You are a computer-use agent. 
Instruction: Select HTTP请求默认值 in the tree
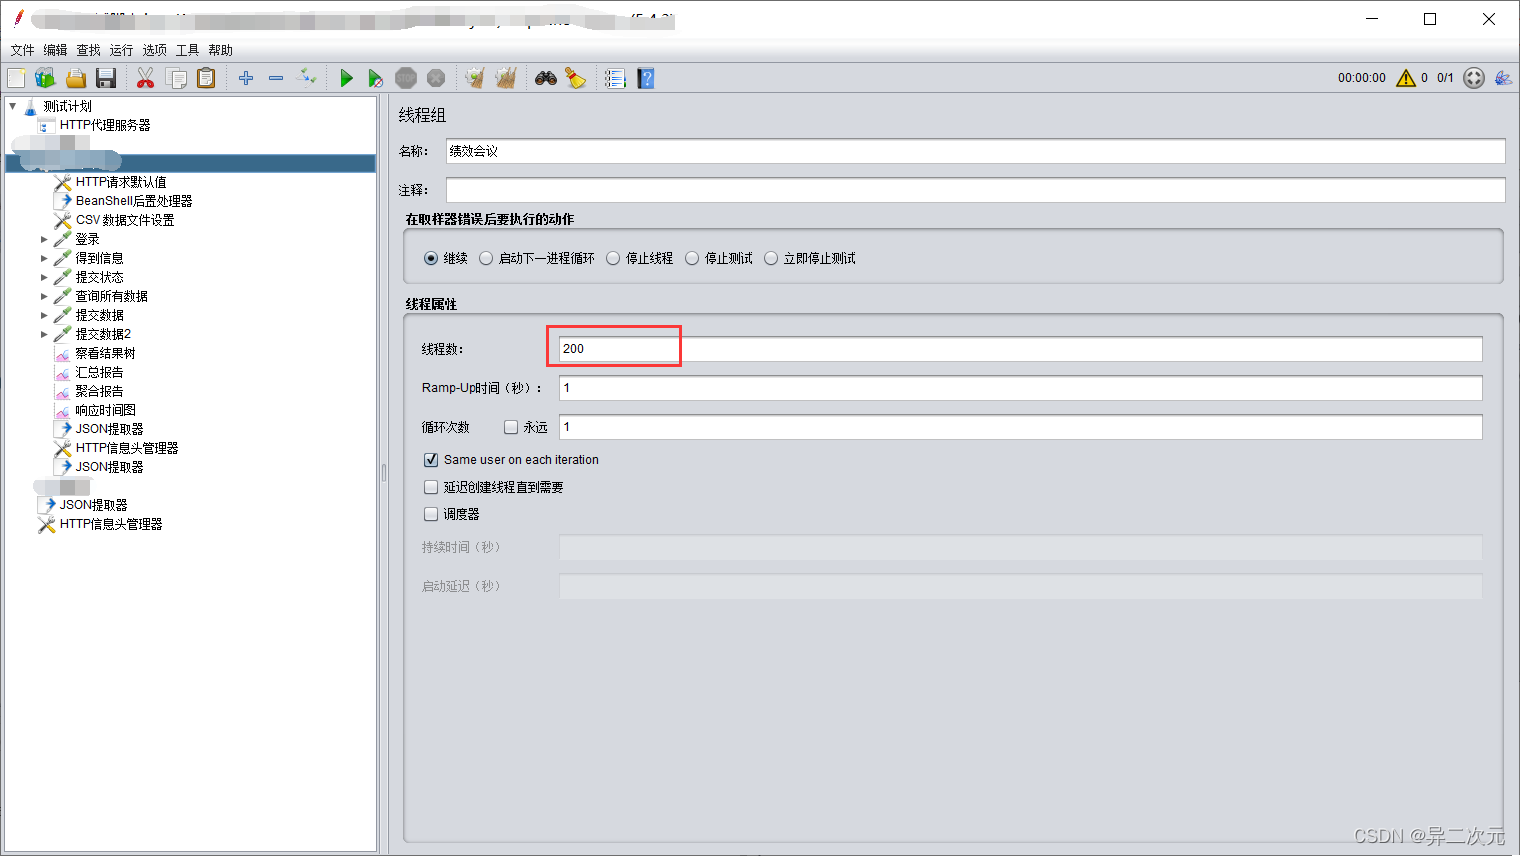(121, 182)
